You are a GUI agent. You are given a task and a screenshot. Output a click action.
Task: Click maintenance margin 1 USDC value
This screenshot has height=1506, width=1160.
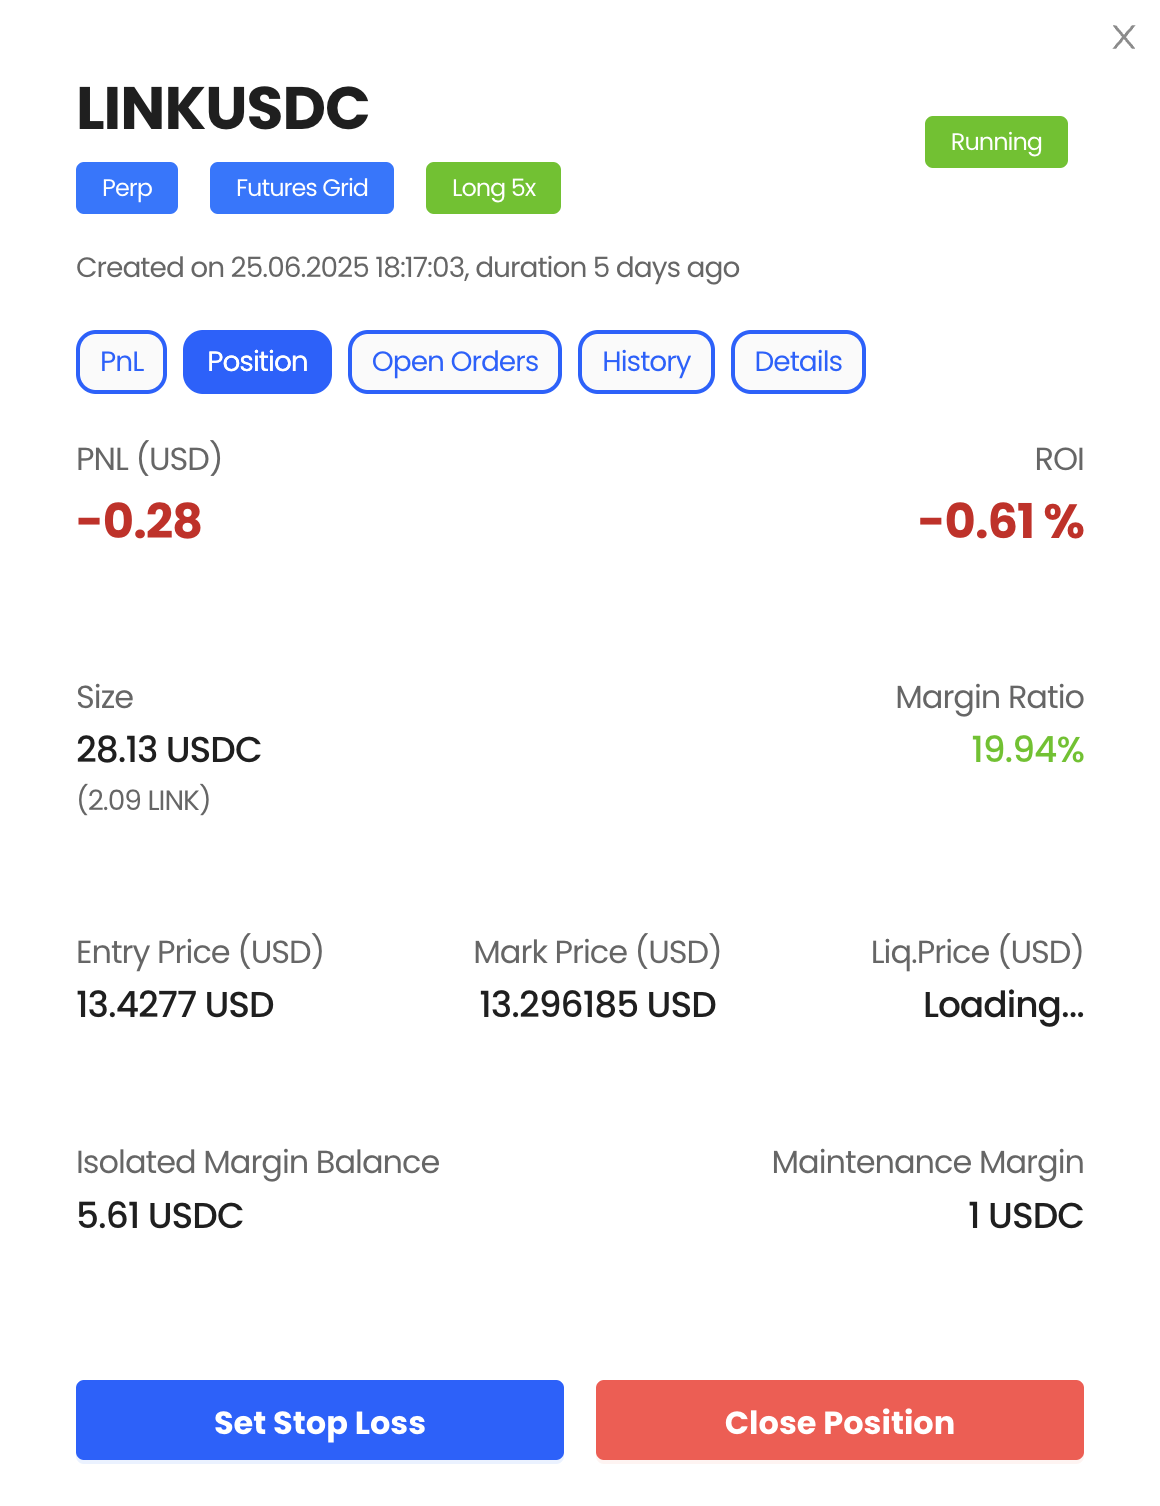tap(1025, 1215)
